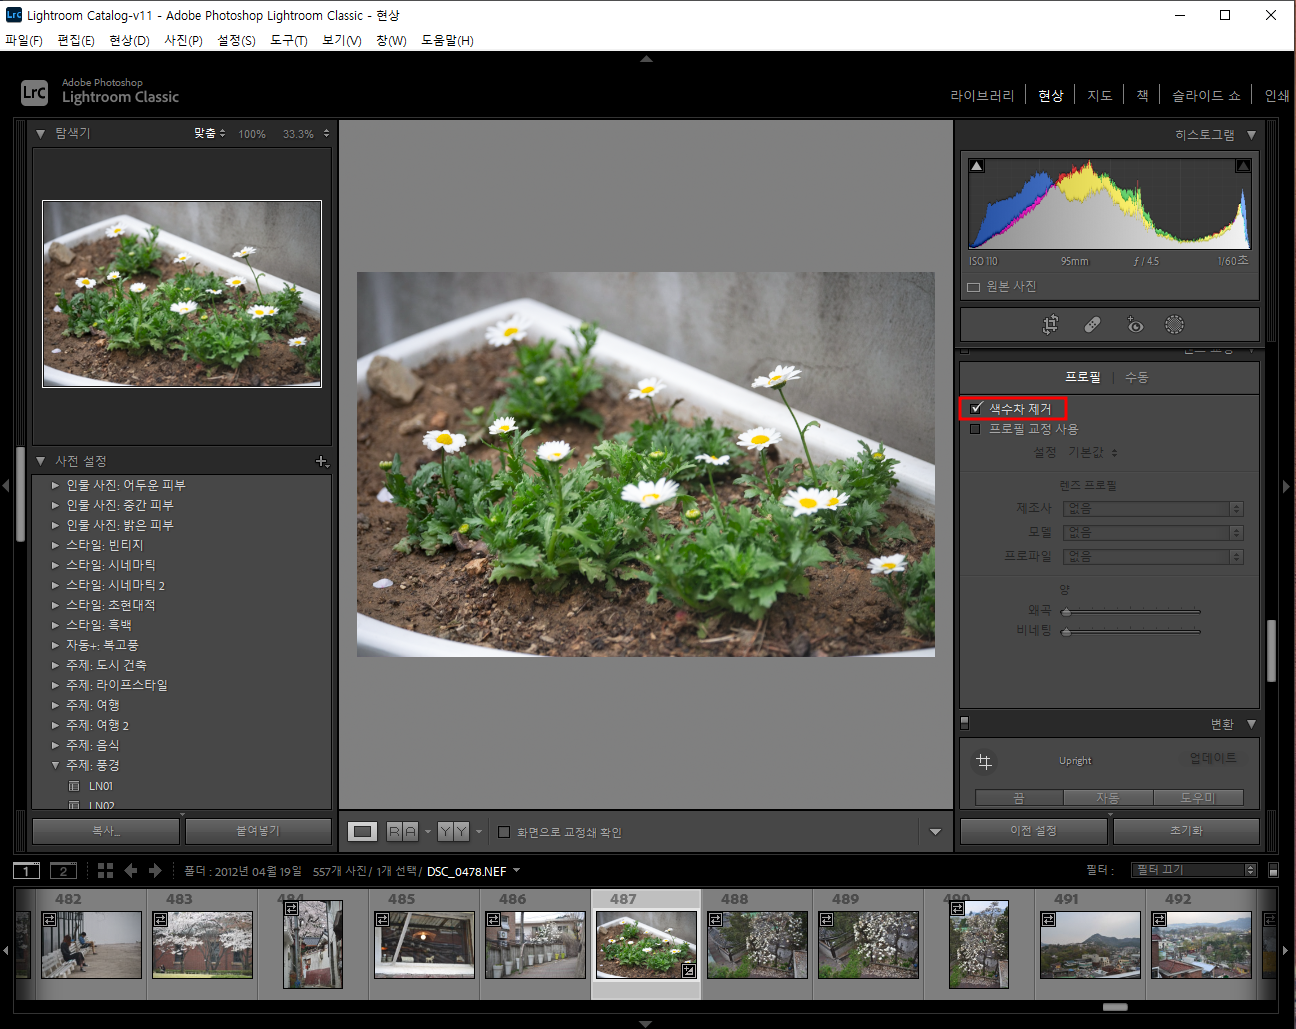1296x1029 pixels.
Task: Go forward with the filmstrip arrow
Action: tap(155, 871)
